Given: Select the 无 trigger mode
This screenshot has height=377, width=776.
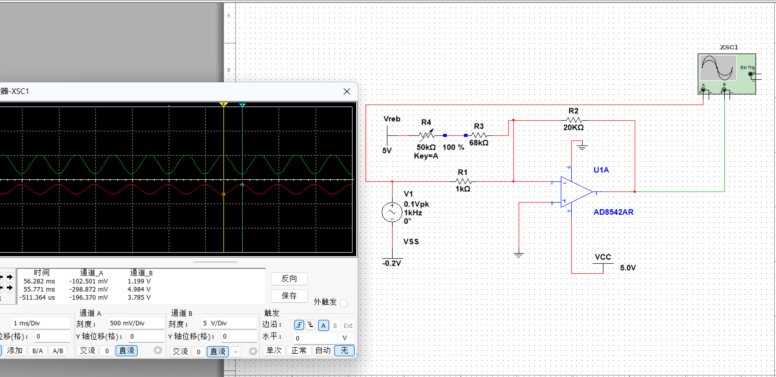Looking at the screenshot, I should point(344,351).
